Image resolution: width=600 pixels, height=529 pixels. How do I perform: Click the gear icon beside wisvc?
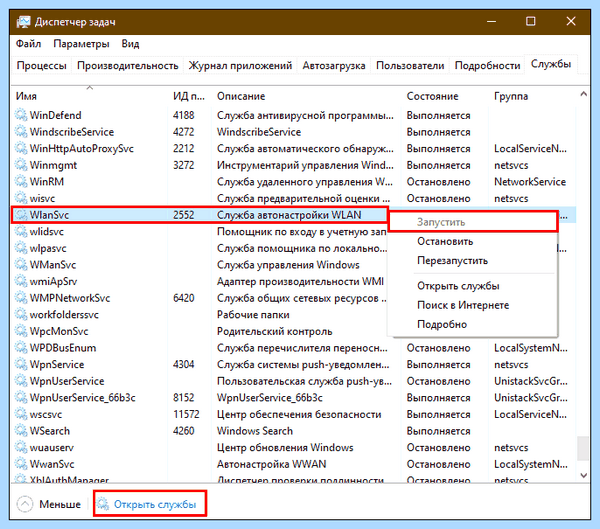[21, 198]
